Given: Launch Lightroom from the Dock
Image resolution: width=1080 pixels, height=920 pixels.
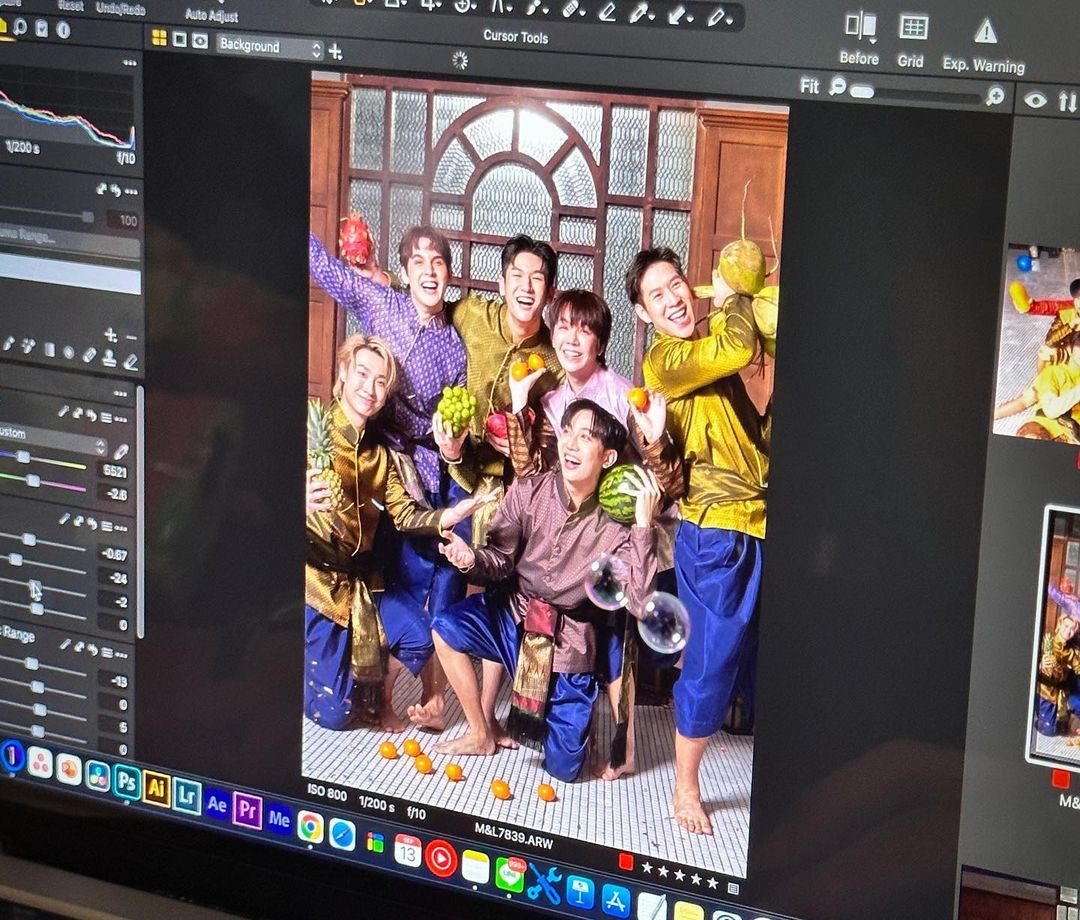Looking at the screenshot, I should coord(187,796).
